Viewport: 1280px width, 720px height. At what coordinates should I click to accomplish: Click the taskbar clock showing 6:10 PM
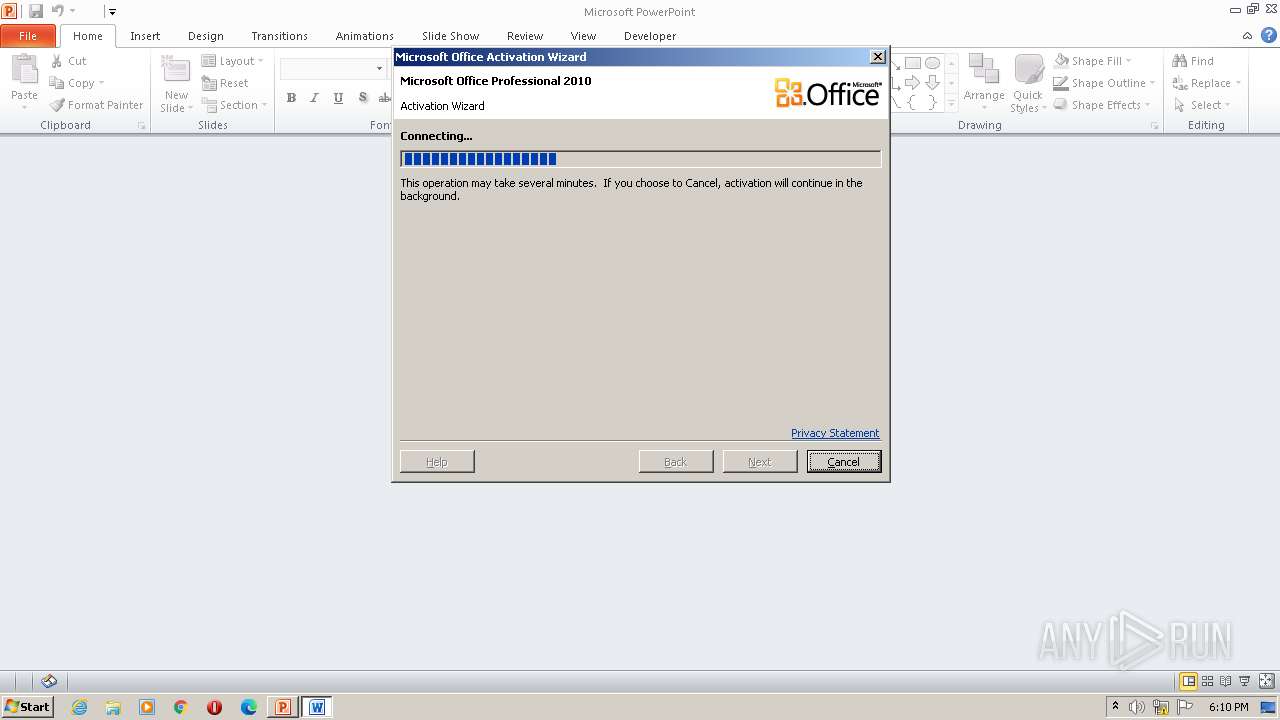[1228, 707]
